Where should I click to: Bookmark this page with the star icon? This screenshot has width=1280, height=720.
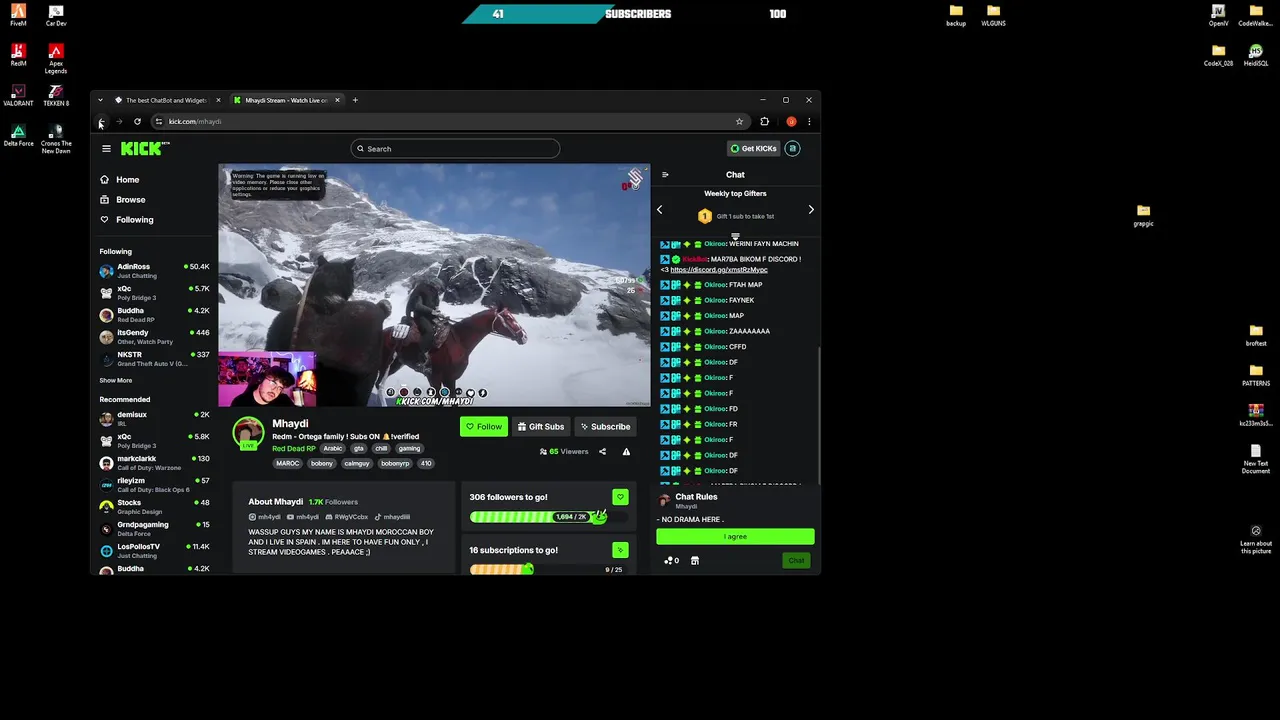[739, 122]
